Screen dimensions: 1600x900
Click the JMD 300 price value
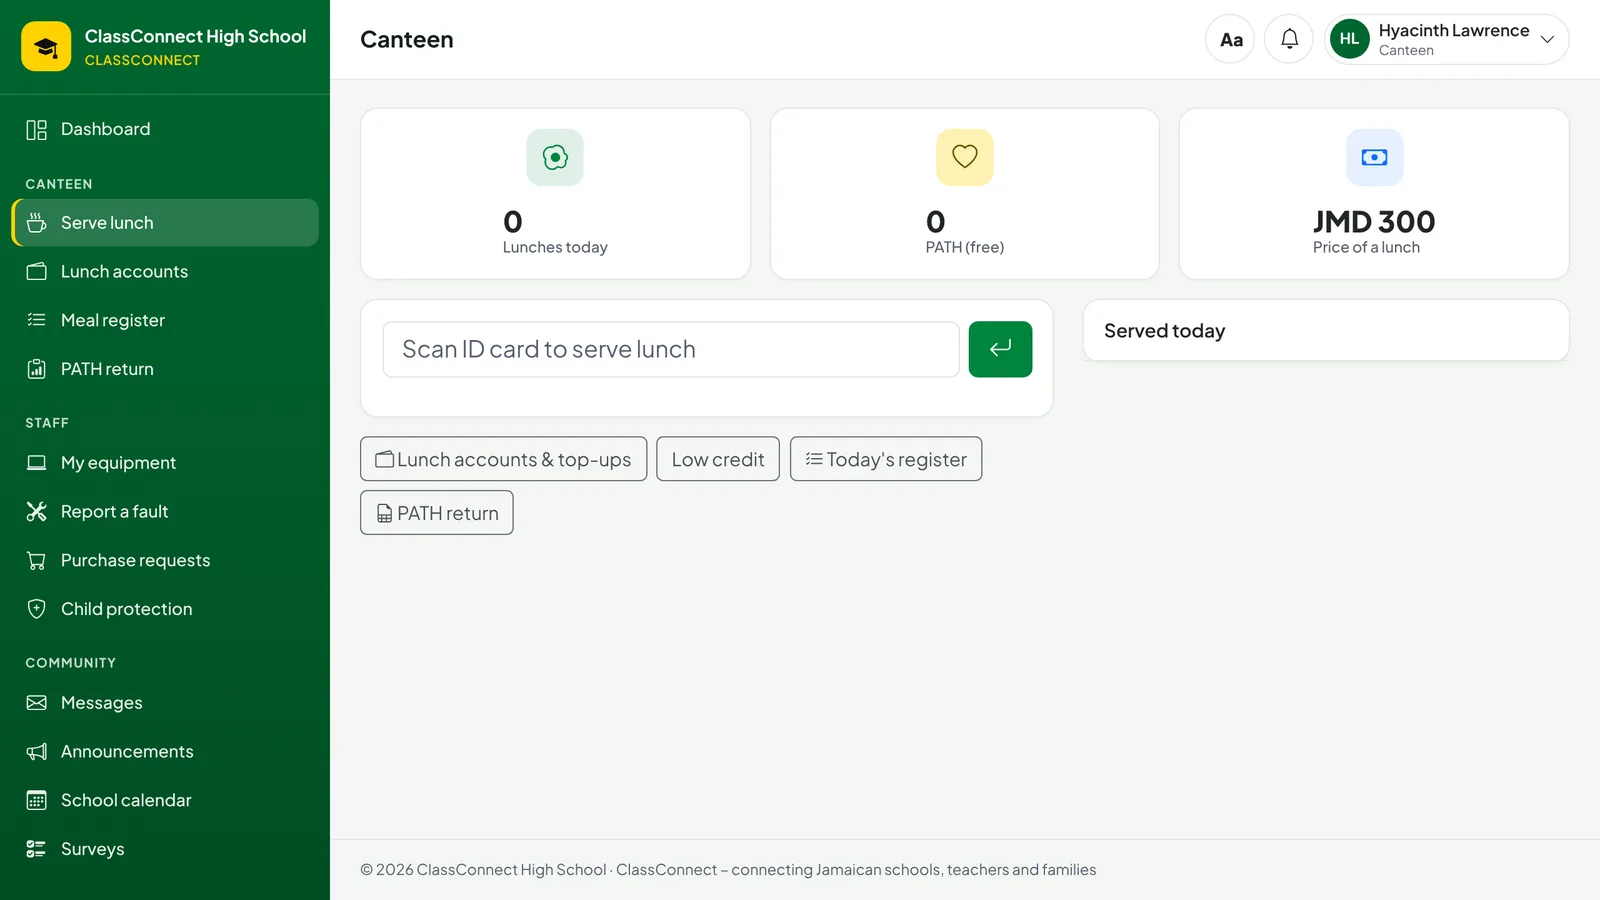(x=1374, y=221)
